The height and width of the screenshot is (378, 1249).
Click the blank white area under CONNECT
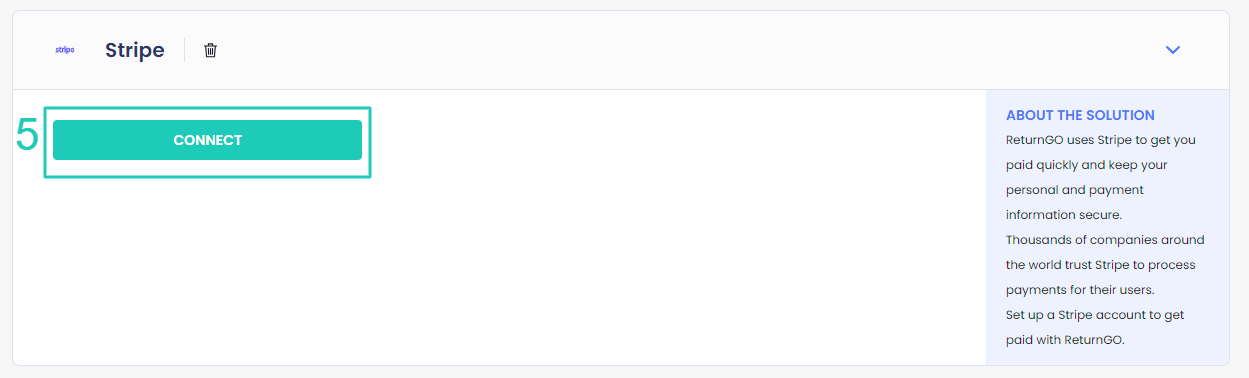500,270
